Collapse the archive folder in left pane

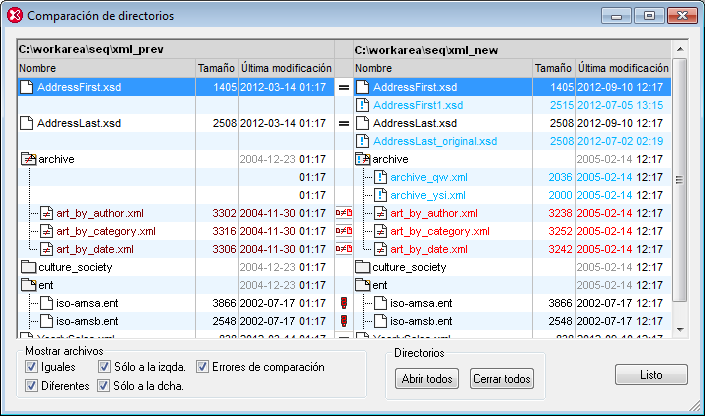(x=28, y=159)
